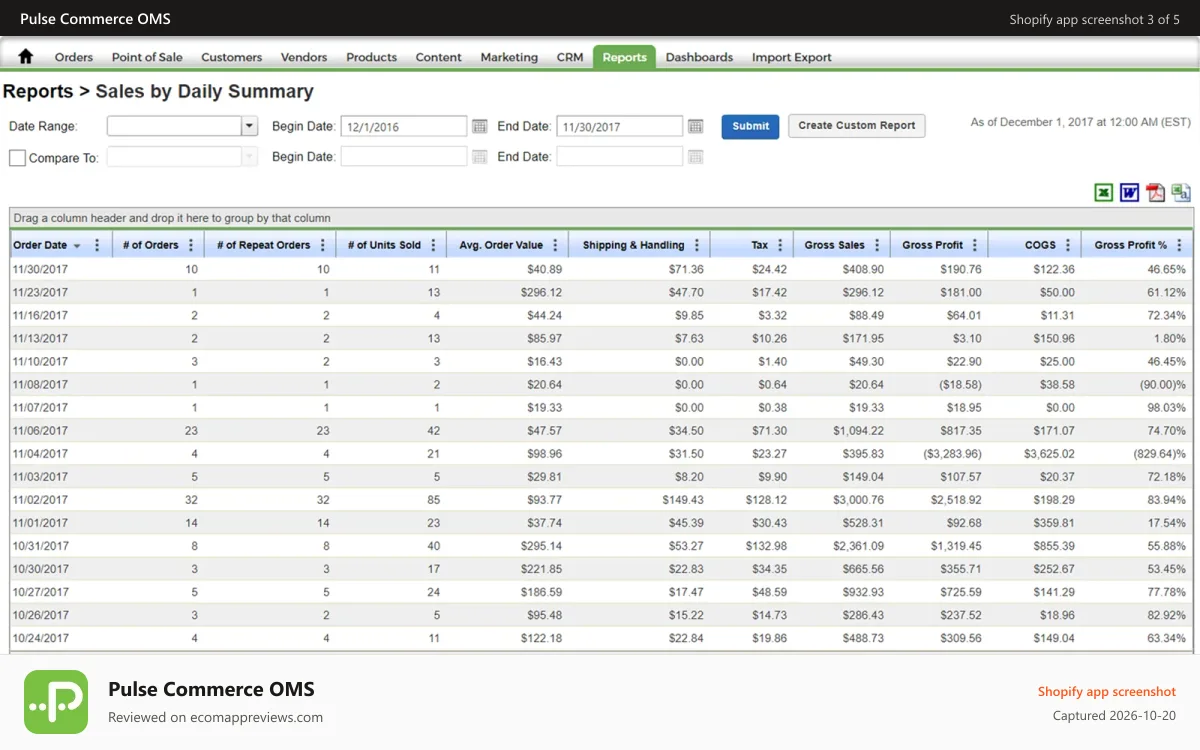Click the main End Date input field
The height and width of the screenshot is (750, 1200).
pos(620,126)
